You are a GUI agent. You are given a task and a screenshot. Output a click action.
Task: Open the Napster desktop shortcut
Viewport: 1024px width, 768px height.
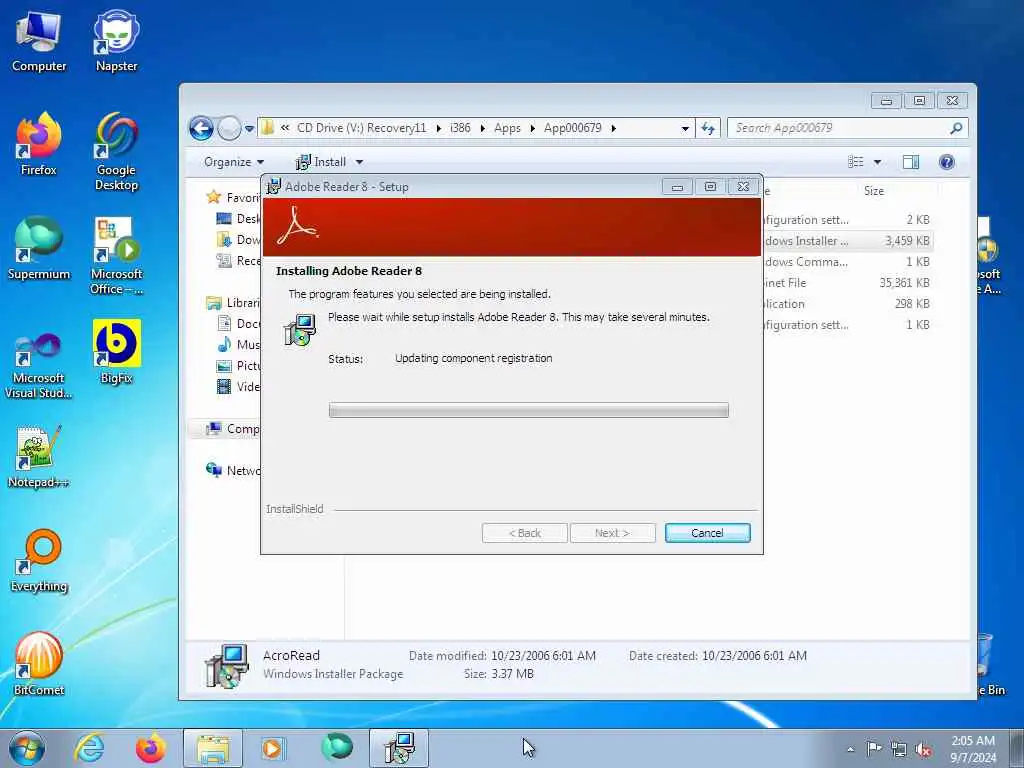coord(116,42)
